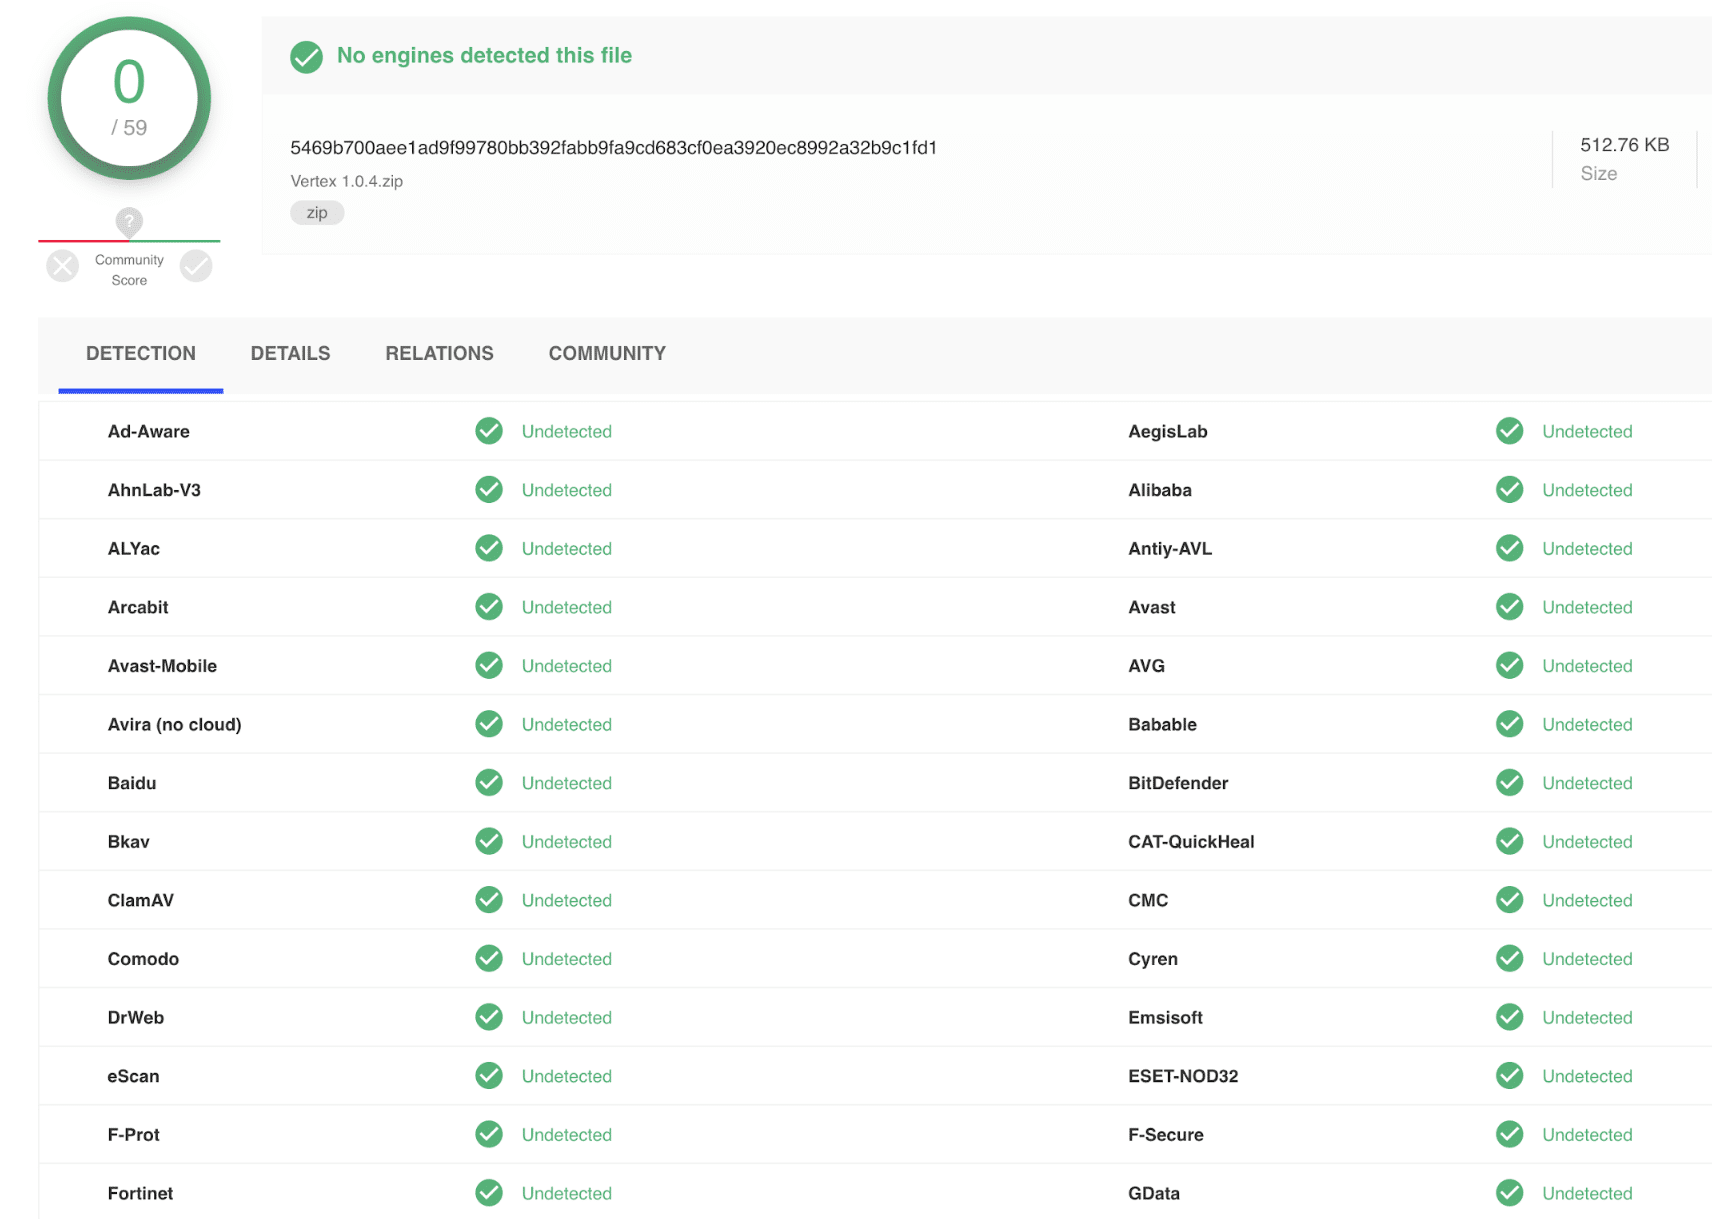
Task: Click the check icon beside ESET-NOD32
Action: pos(1509,1076)
